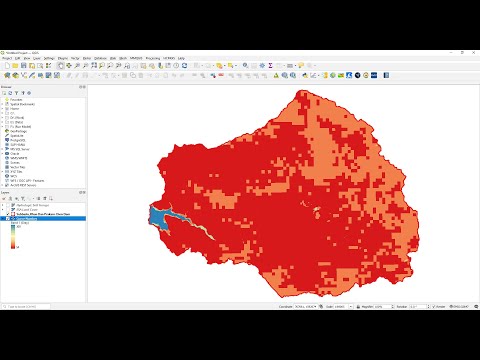480x360 pixels.
Task: Expand the ArcGIS REST Servers node
Action: [3, 185]
